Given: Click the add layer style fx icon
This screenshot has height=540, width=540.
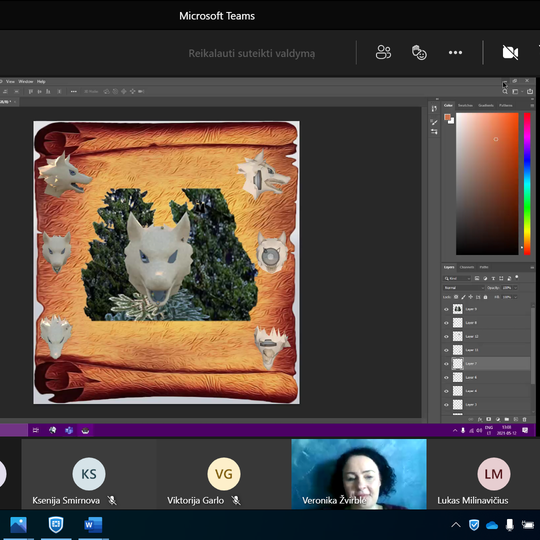Looking at the screenshot, I should (x=480, y=419).
